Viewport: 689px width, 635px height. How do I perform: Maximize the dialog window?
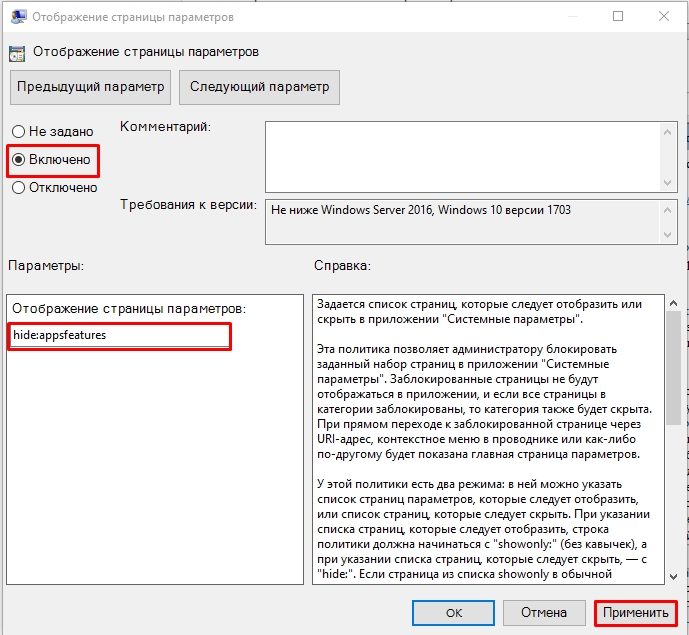(x=618, y=16)
